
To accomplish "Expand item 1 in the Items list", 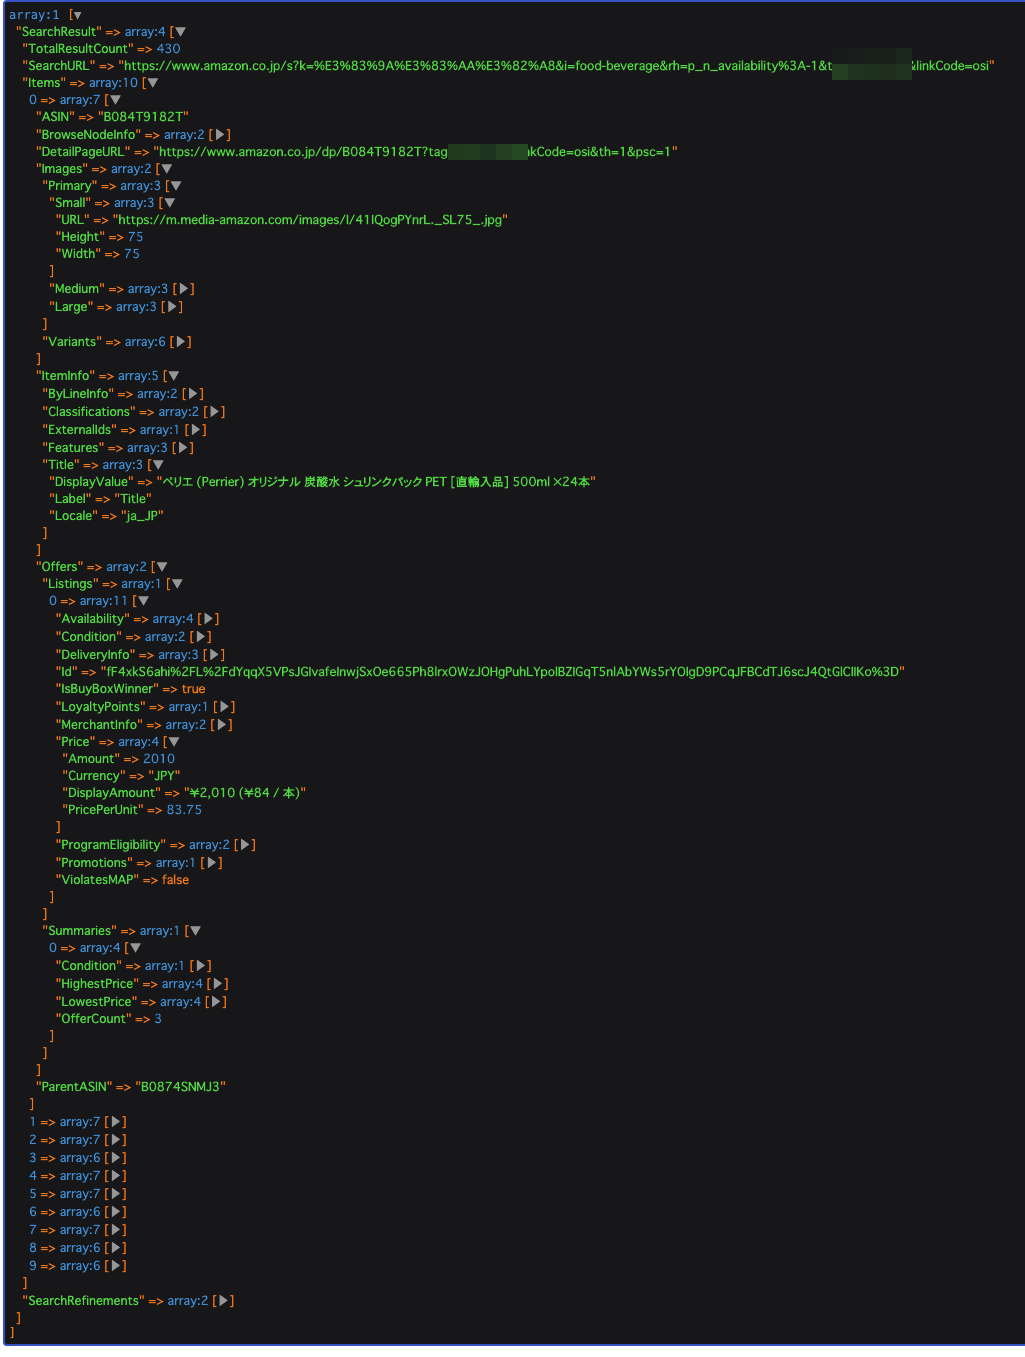I will click(116, 1122).
